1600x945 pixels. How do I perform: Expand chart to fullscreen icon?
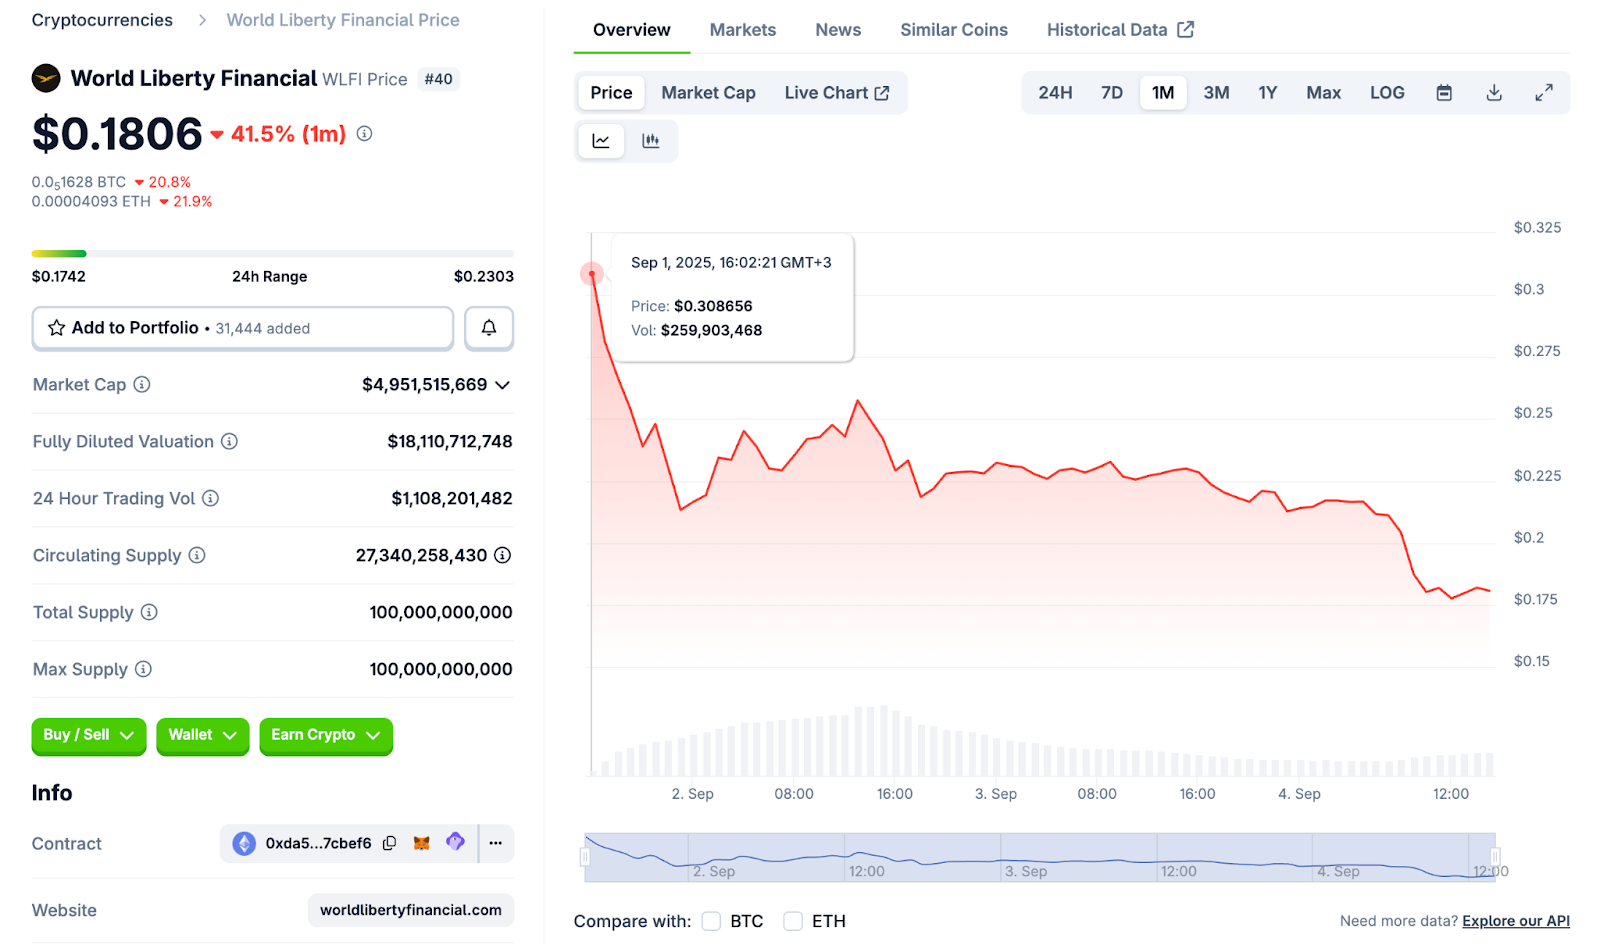point(1544,93)
